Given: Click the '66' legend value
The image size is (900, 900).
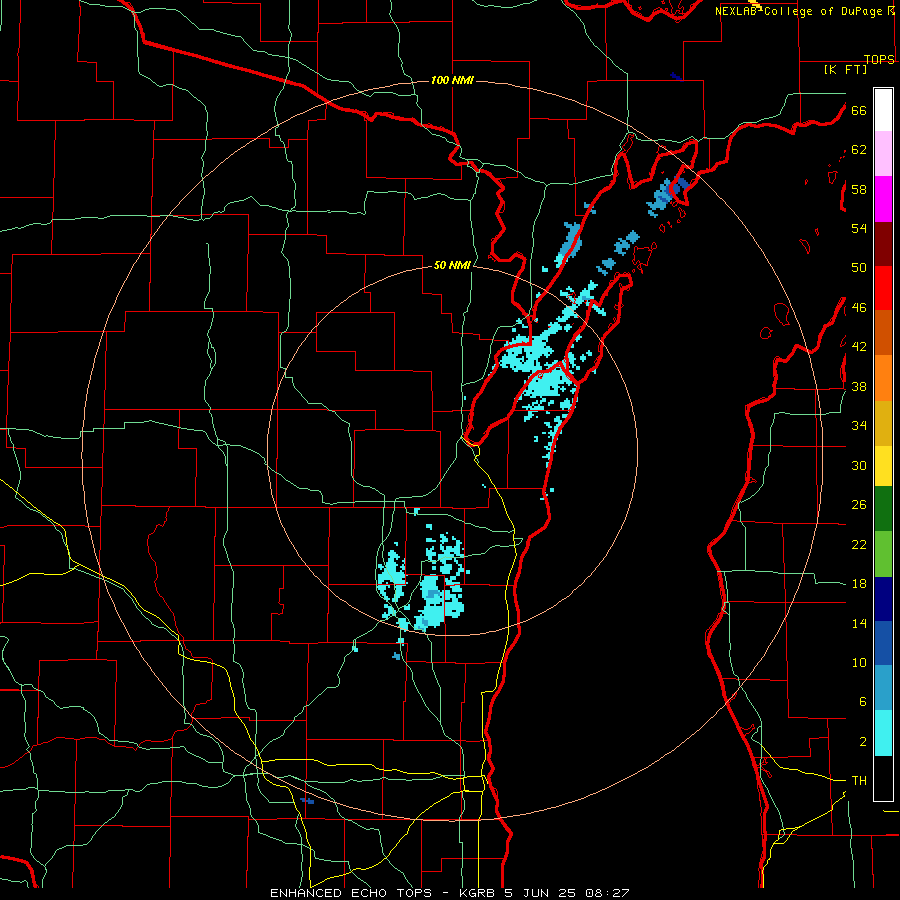Looking at the screenshot, I should pyautogui.click(x=859, y=110).
